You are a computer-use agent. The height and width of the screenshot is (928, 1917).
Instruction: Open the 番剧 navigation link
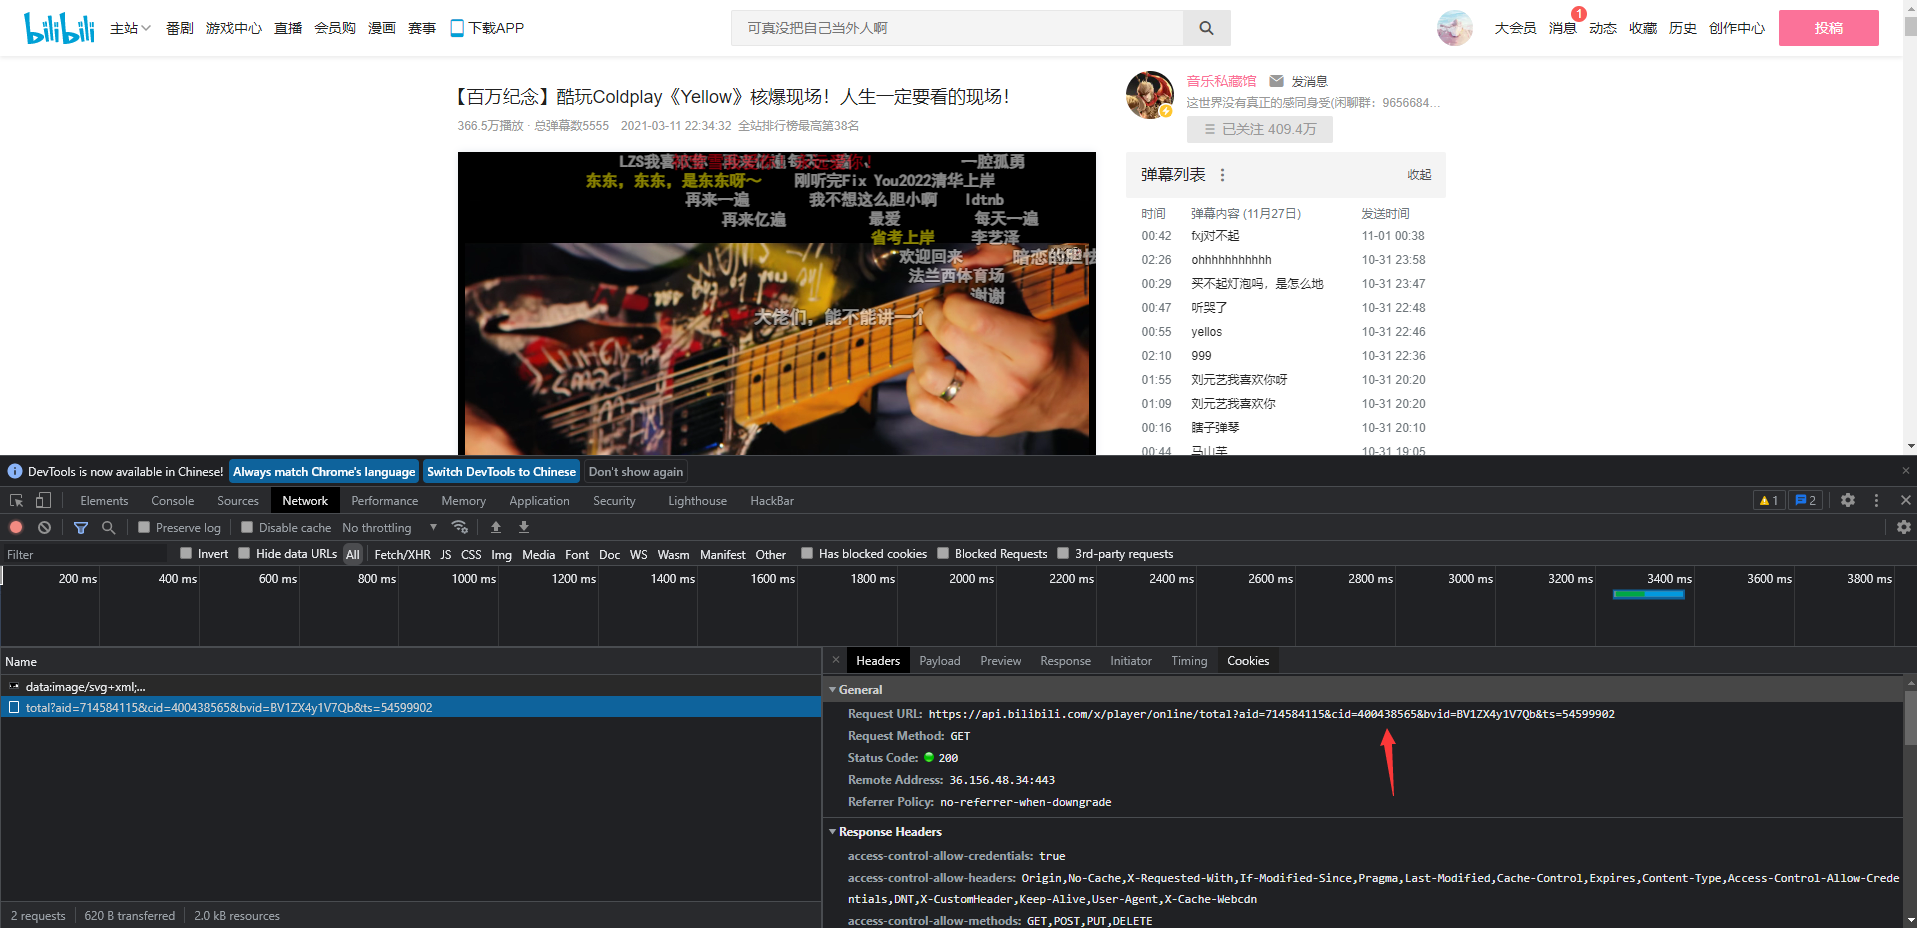pyautogui.click(x=180, y=28)
